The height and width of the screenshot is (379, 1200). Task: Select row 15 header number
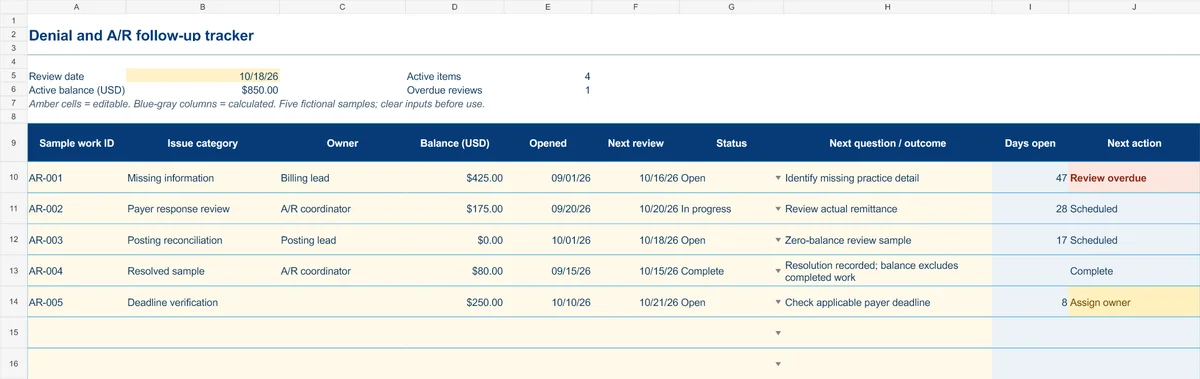[14, 333]
